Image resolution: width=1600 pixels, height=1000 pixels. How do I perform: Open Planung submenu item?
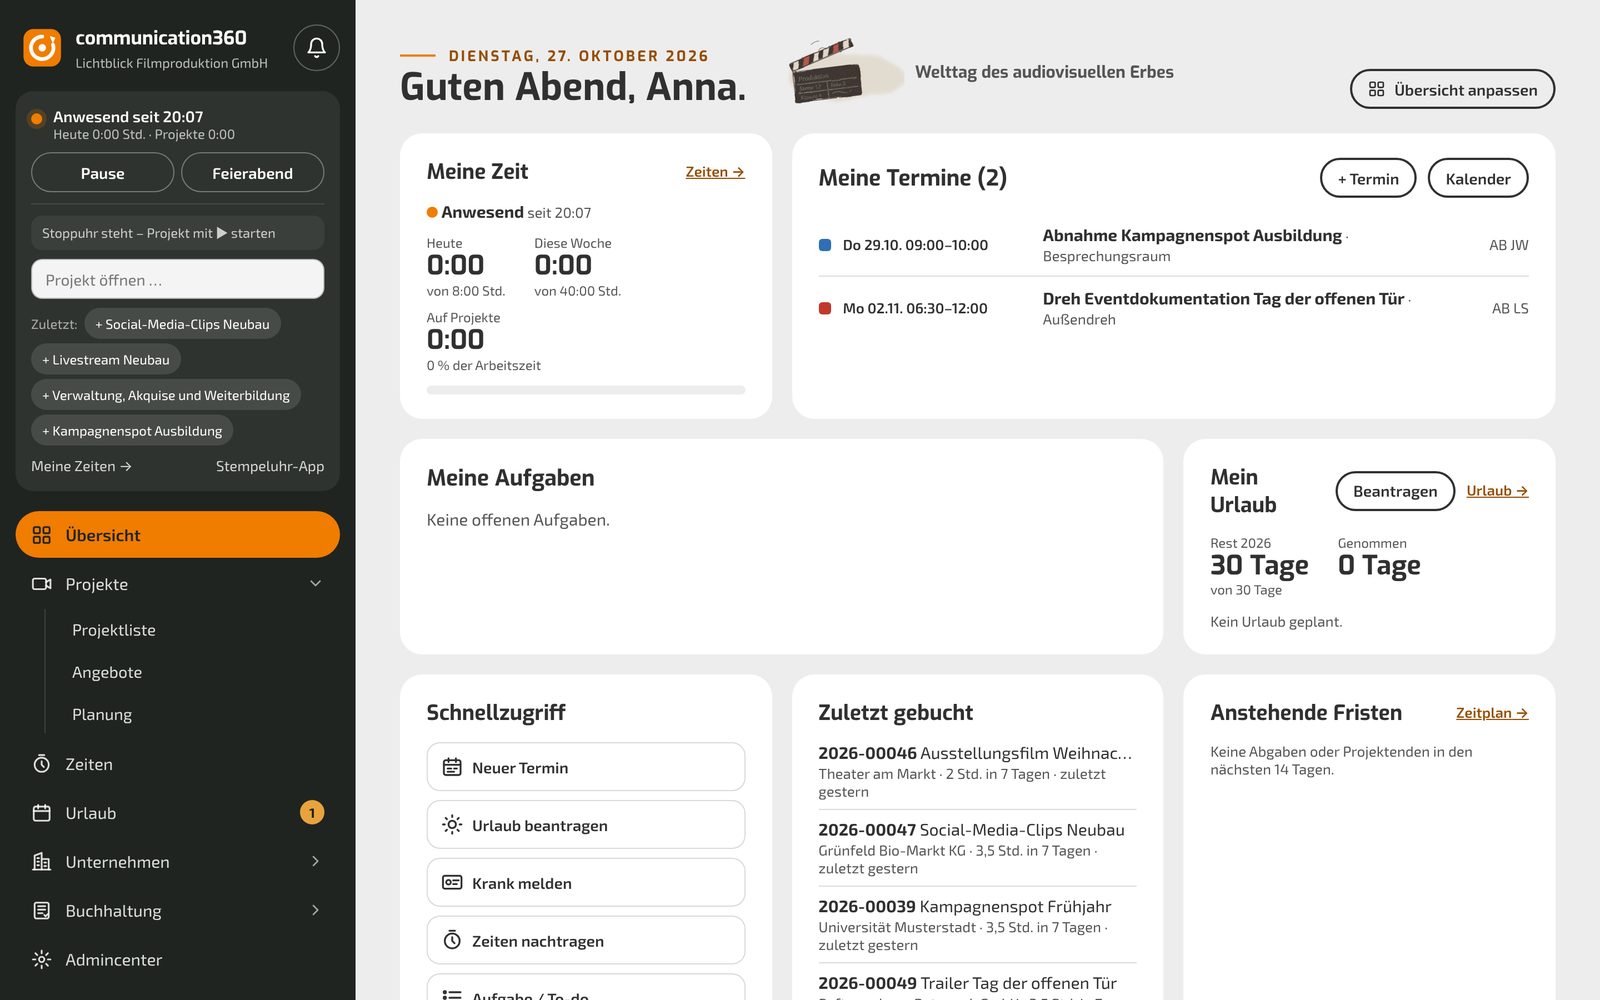(x=102, y=714)
